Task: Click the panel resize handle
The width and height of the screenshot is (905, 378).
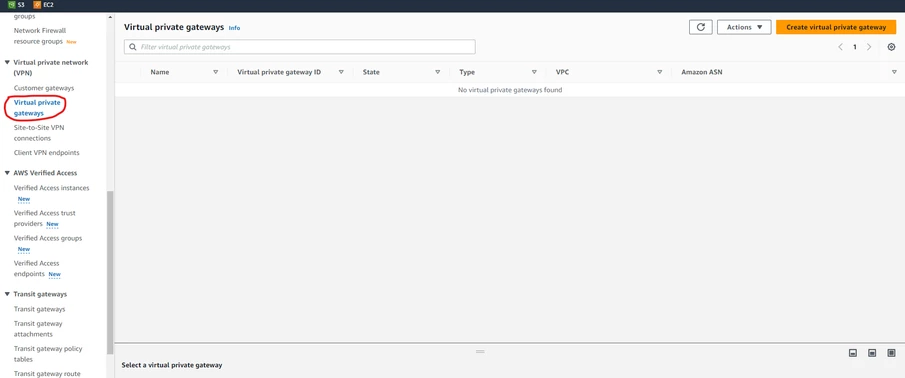Action: (480, 351)
